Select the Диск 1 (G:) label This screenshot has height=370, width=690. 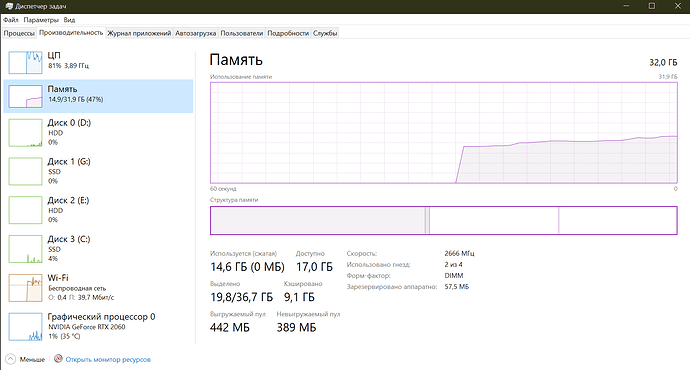click(x=69, y=161)
